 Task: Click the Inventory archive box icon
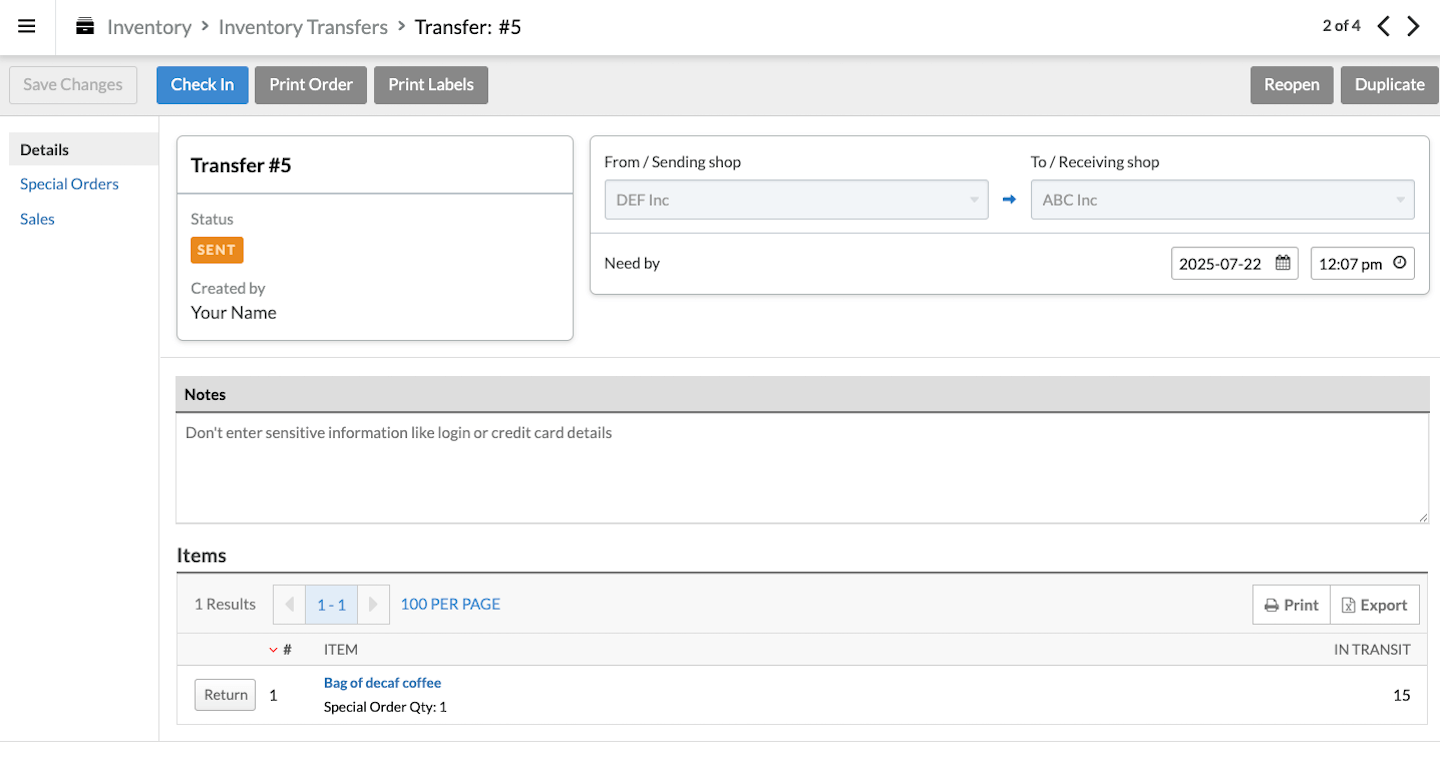coord(85,27)
